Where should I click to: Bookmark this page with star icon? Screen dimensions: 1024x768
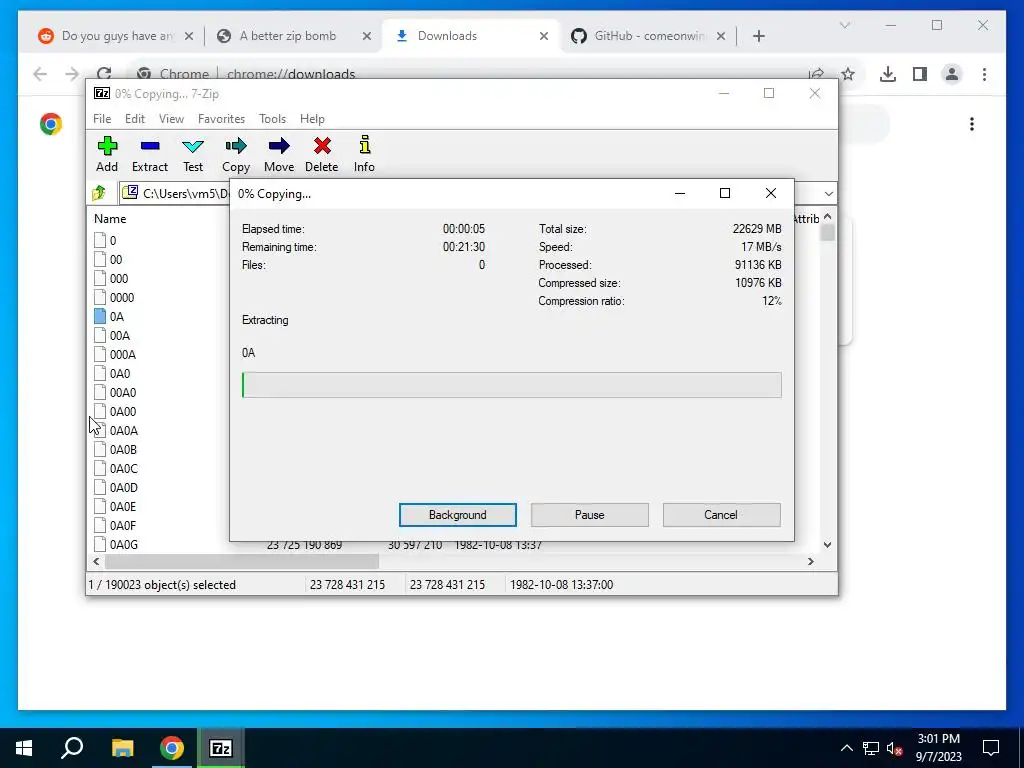(x=848, y=74)
